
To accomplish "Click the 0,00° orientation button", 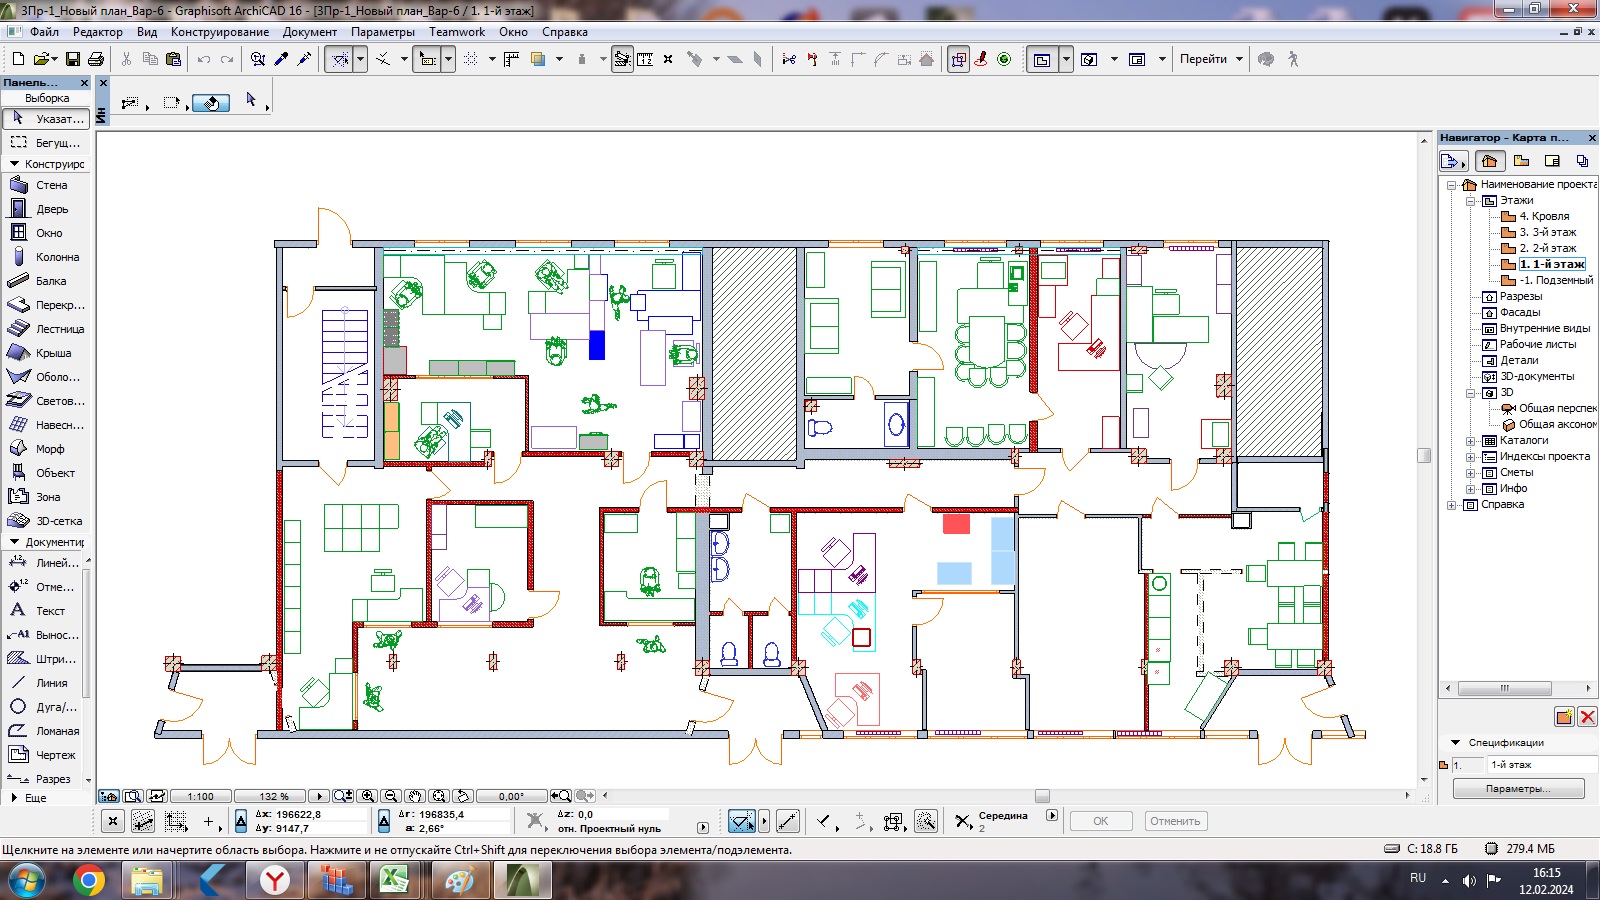I will coord(512,796).
